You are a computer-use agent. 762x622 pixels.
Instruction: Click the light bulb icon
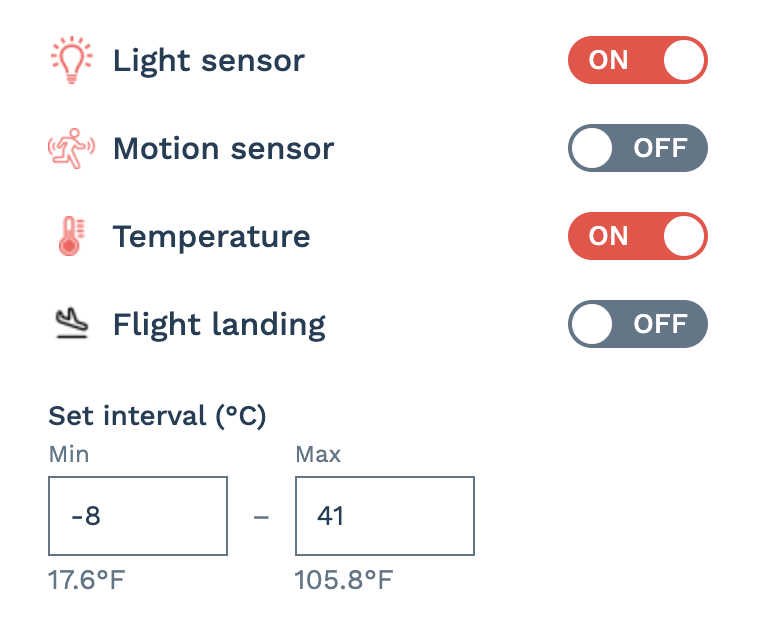pyautogui.click(x=71, y=60)
